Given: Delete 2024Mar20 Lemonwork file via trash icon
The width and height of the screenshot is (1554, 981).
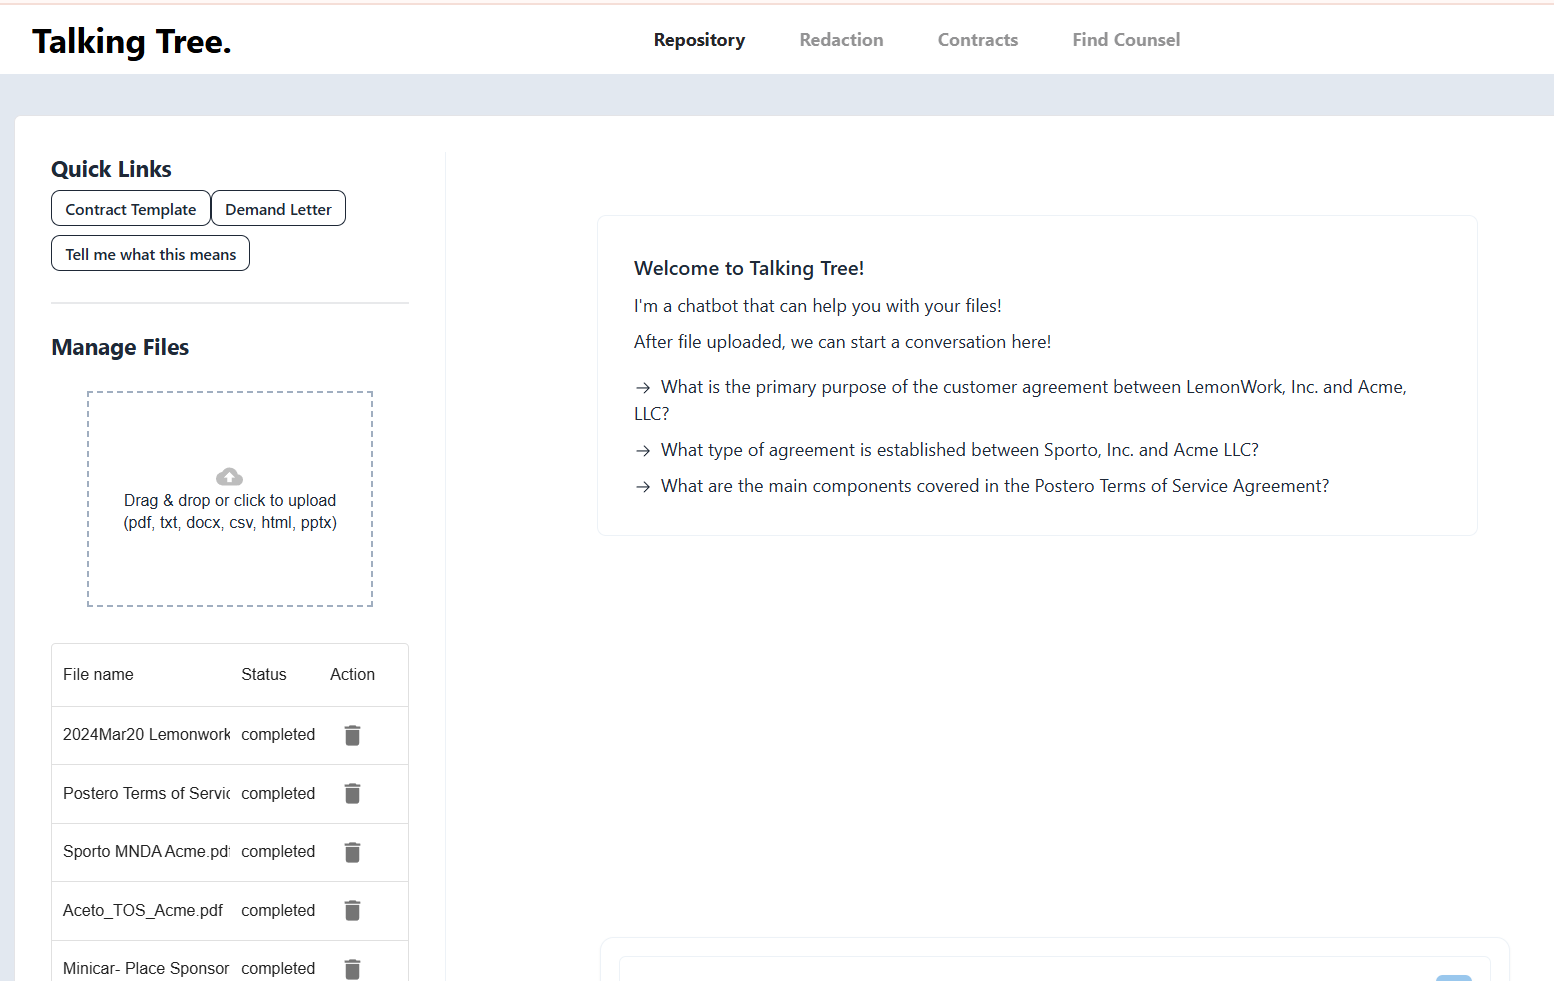Looking at the screenshot, I should click(x=352, y=735).
